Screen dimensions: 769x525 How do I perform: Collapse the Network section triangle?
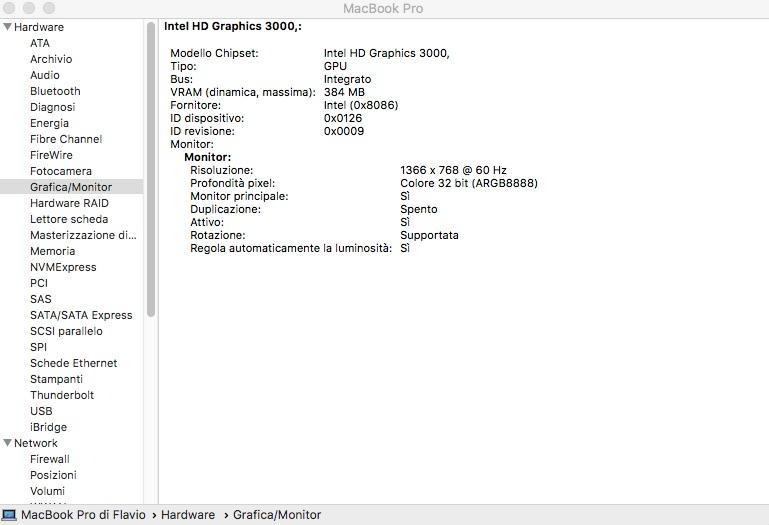click(x=7, y=443)
